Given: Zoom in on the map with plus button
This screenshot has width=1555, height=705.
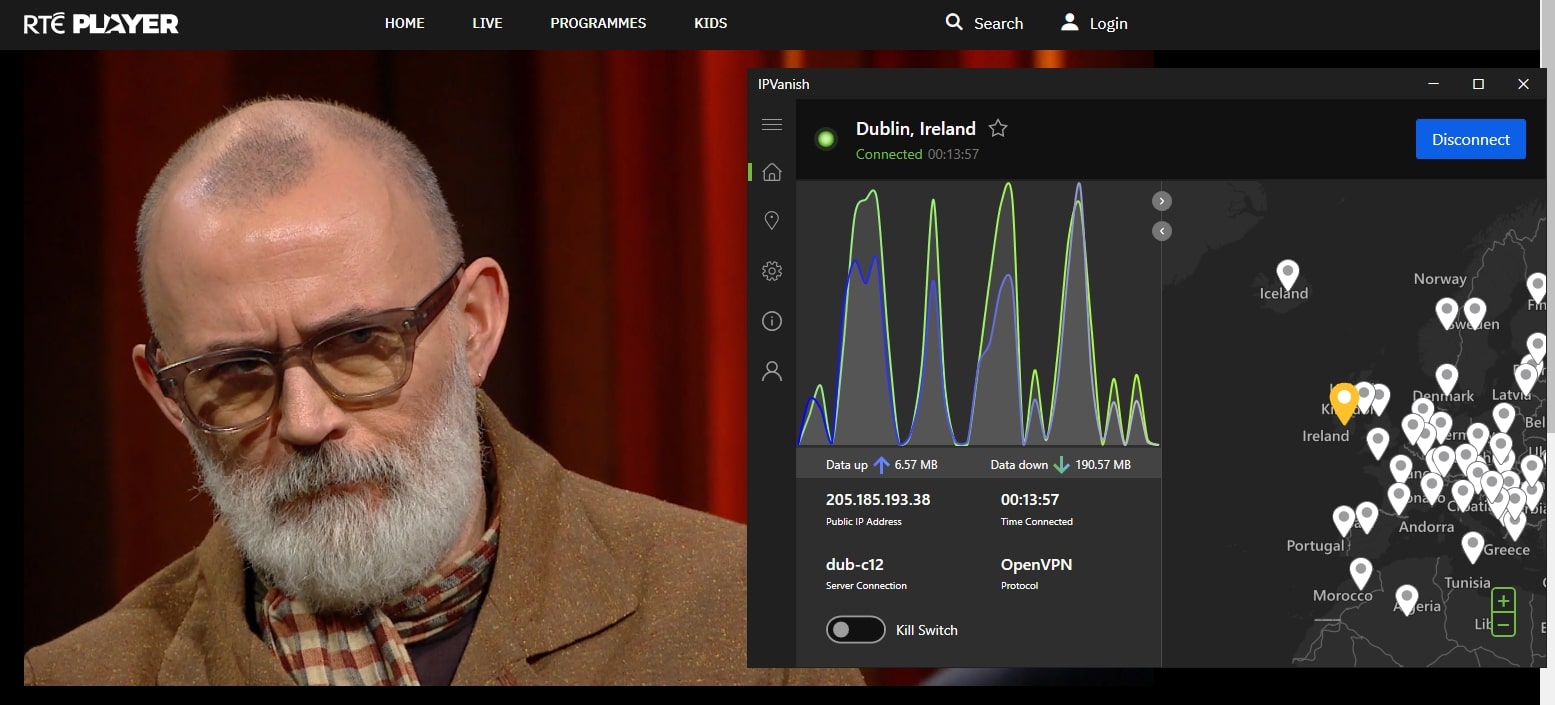Looking at the screenshot, I should tap(1503, 601).
